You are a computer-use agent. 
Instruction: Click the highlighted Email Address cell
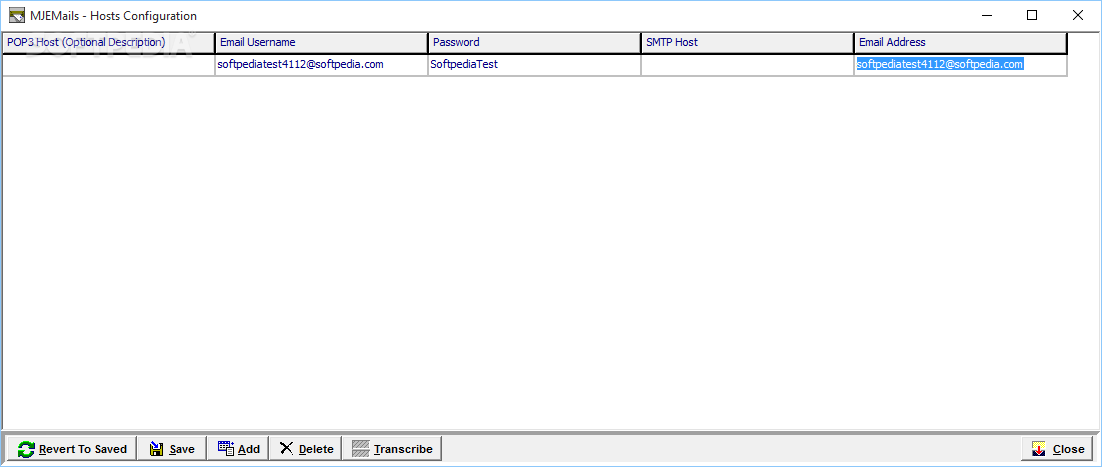tap(961, 65)
